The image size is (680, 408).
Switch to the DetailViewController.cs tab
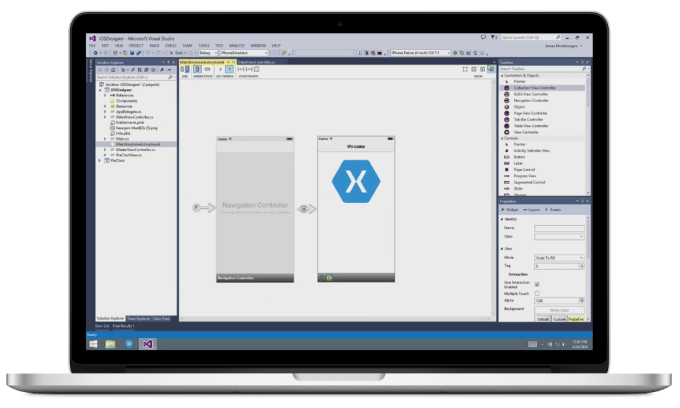point(257,62)
